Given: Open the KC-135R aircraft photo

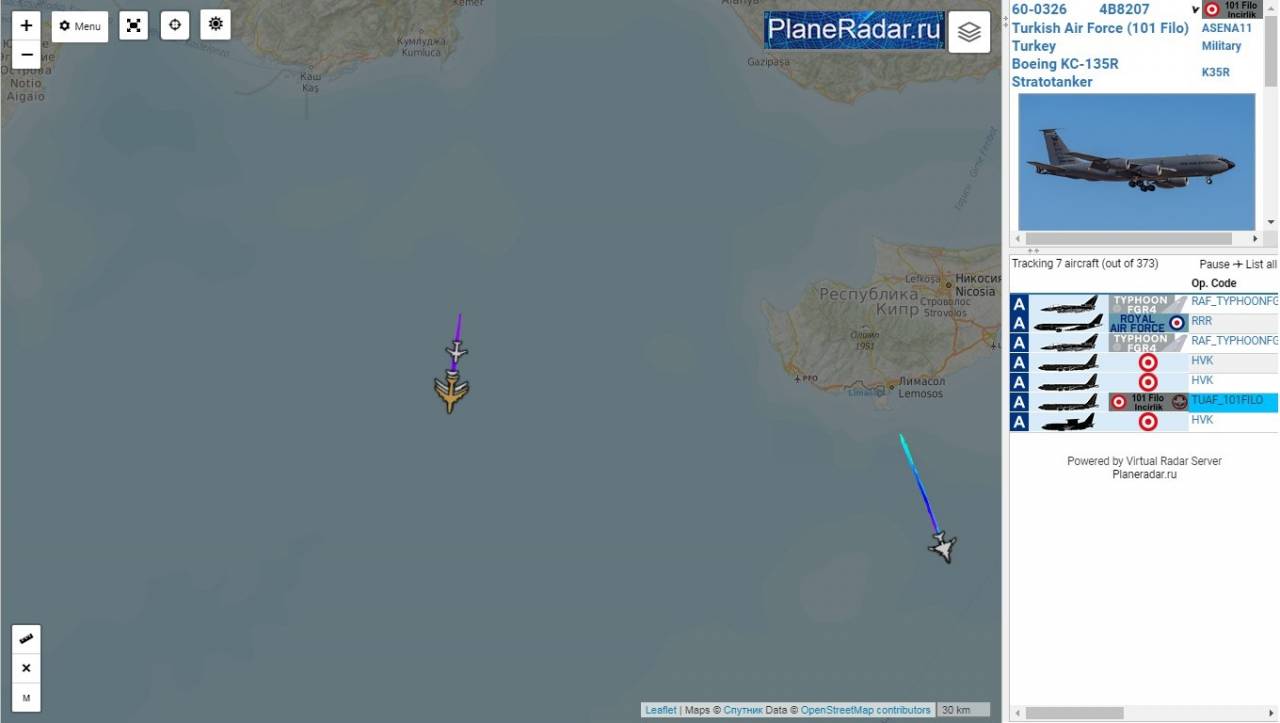Looking at the screenshot, I should click(1136, 162).
